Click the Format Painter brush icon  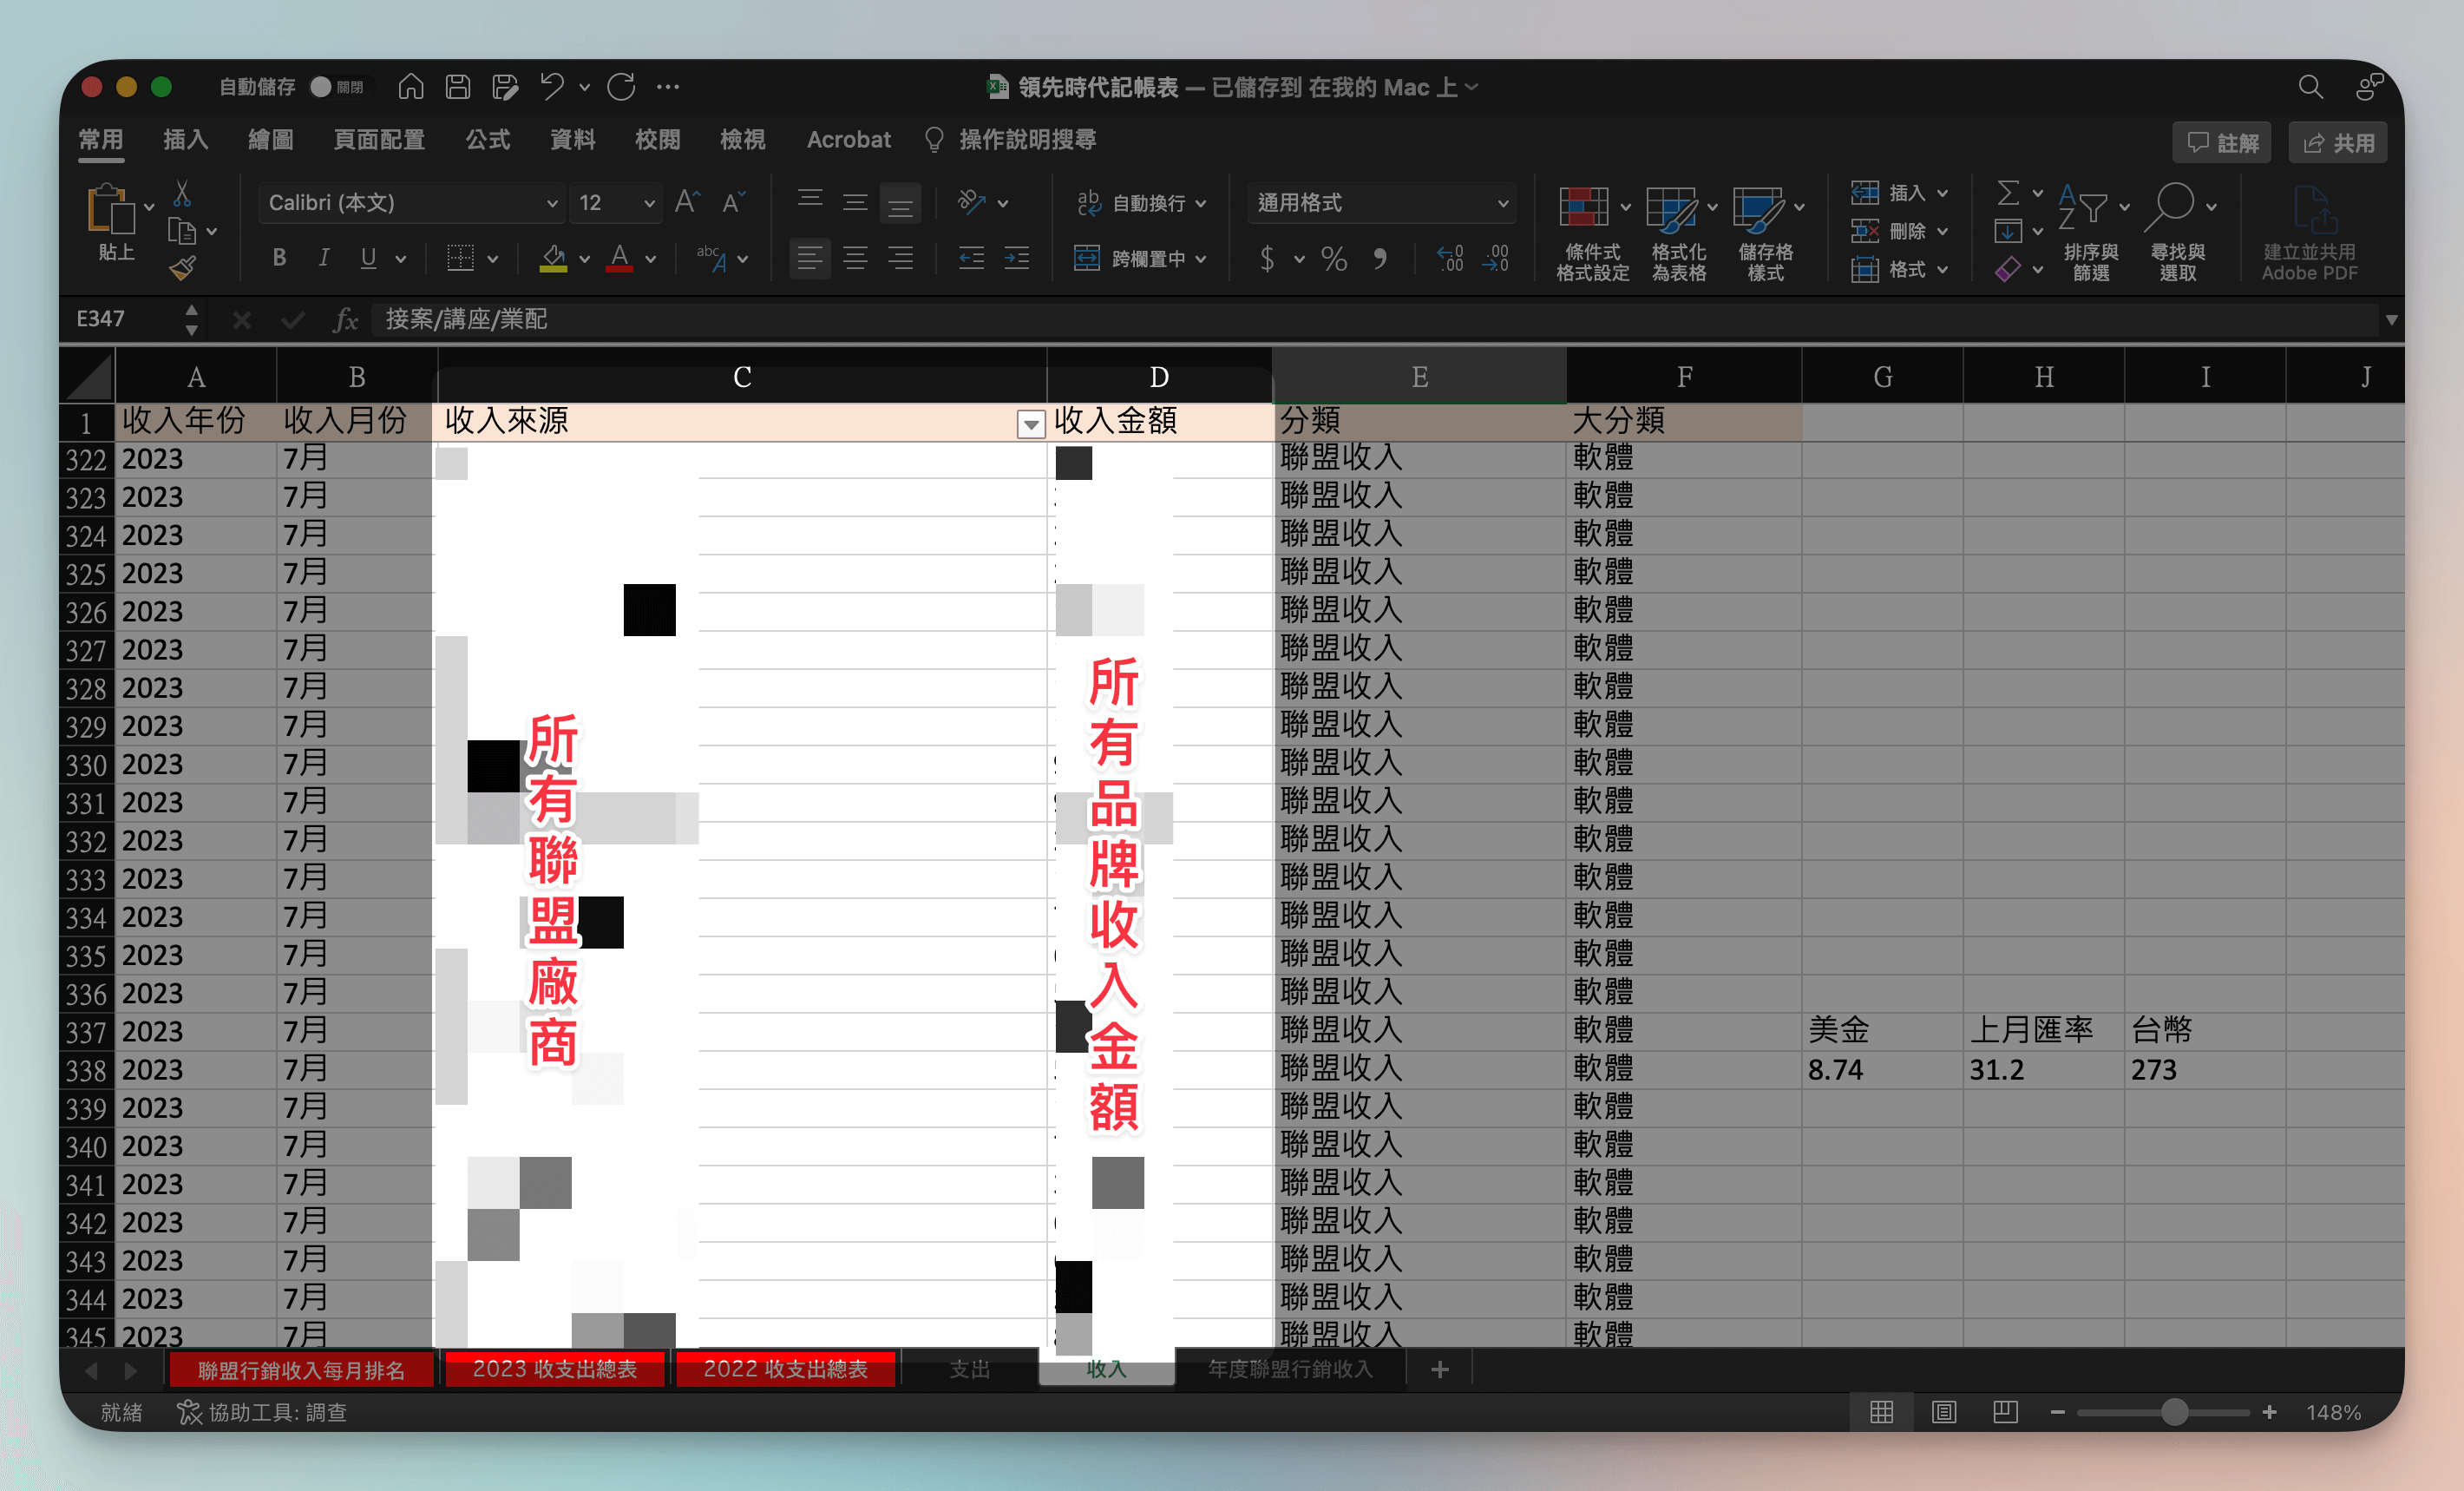tap(182, 268)
